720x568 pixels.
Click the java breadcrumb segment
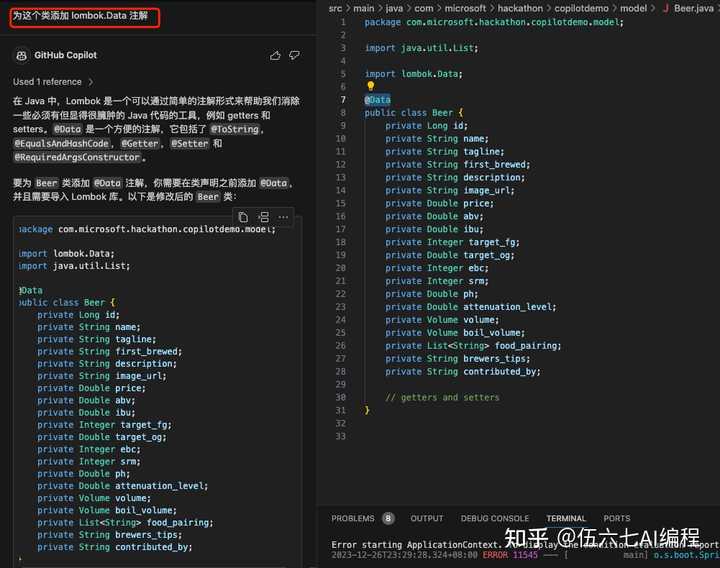394,8
